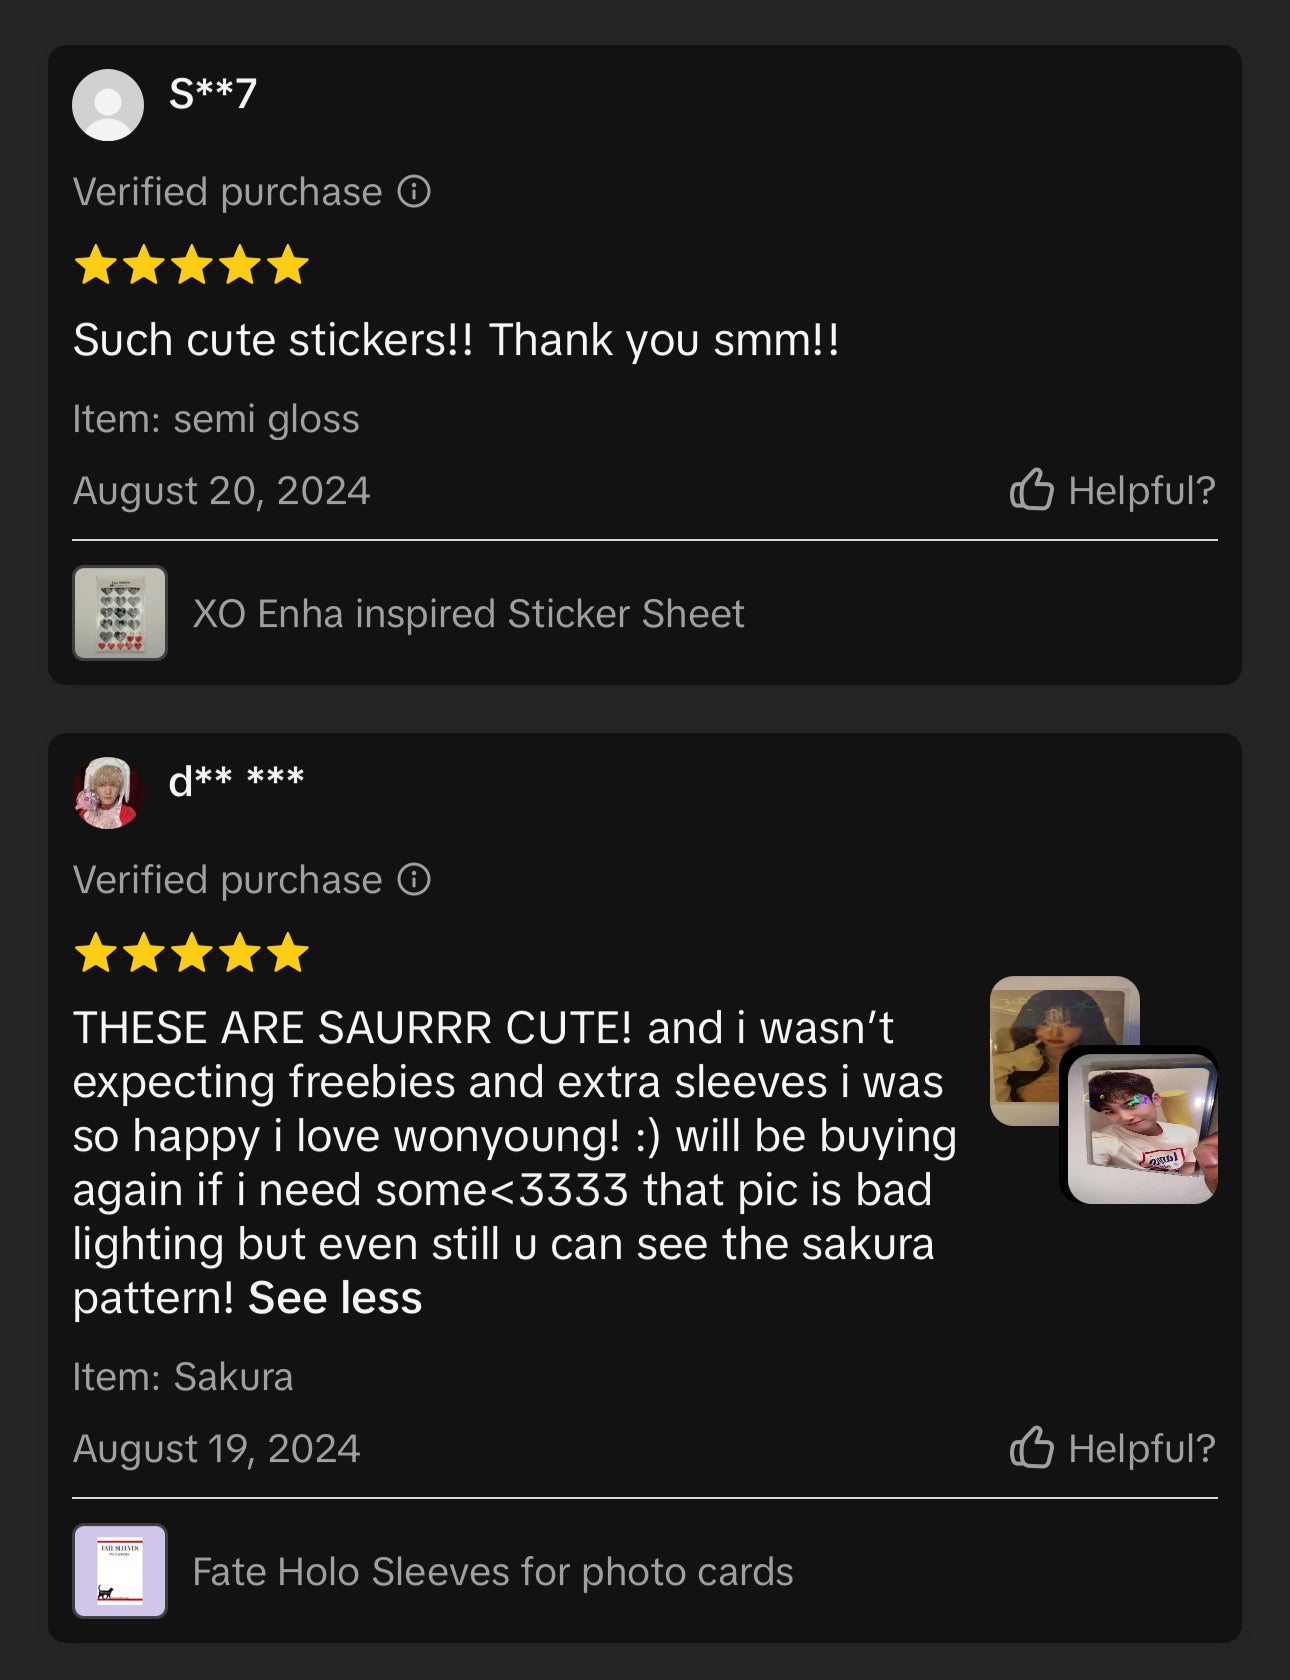
Task: Click the Helpful? text on sticker review
Action: tap(1142, 491)
